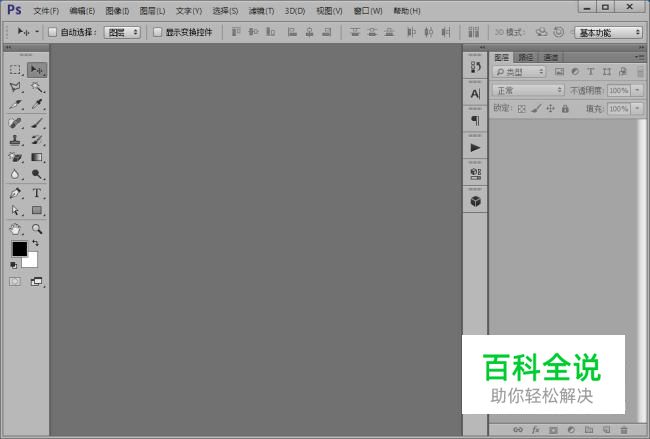Open the History panel icon
Viewport: 650px width, 439px height.
475,67
